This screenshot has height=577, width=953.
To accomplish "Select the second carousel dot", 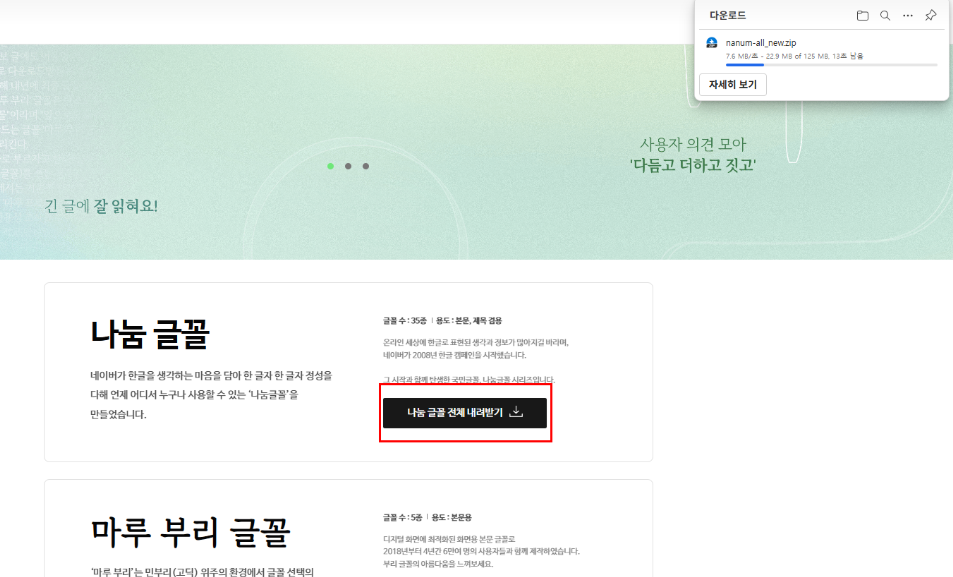I will tap(348, 166).
